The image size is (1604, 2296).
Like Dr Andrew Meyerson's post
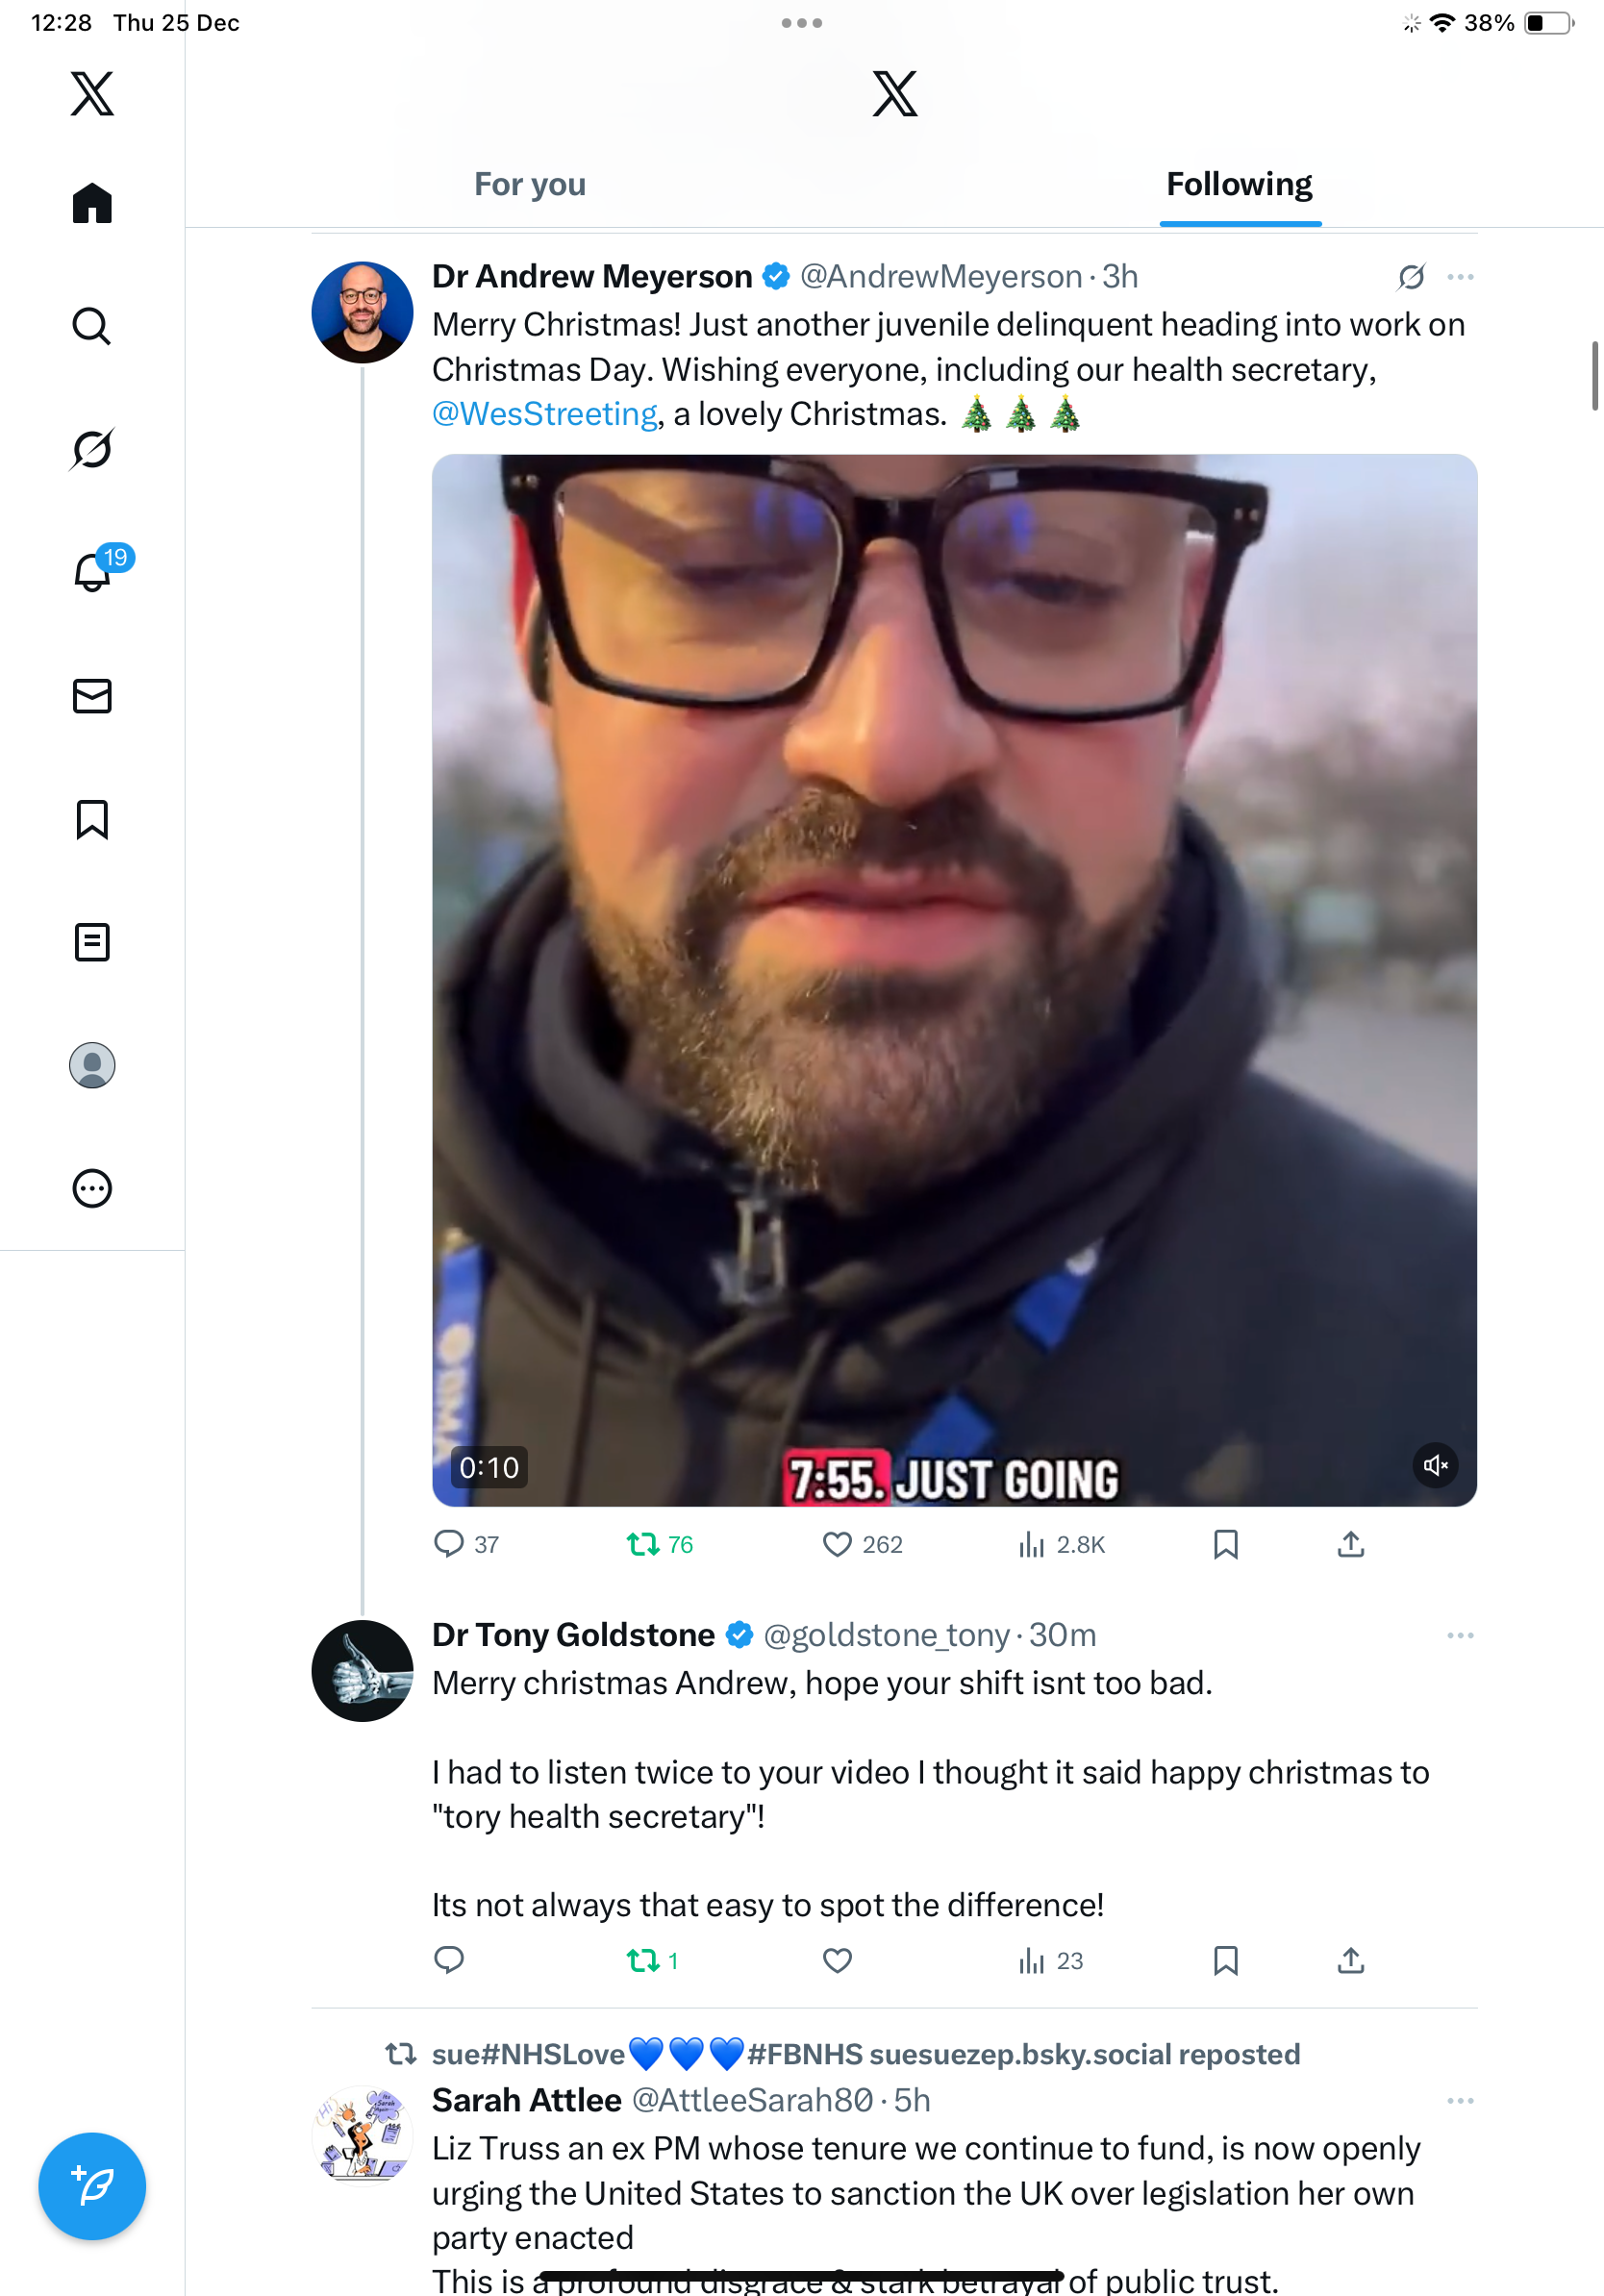click(x=837, y=1545)
